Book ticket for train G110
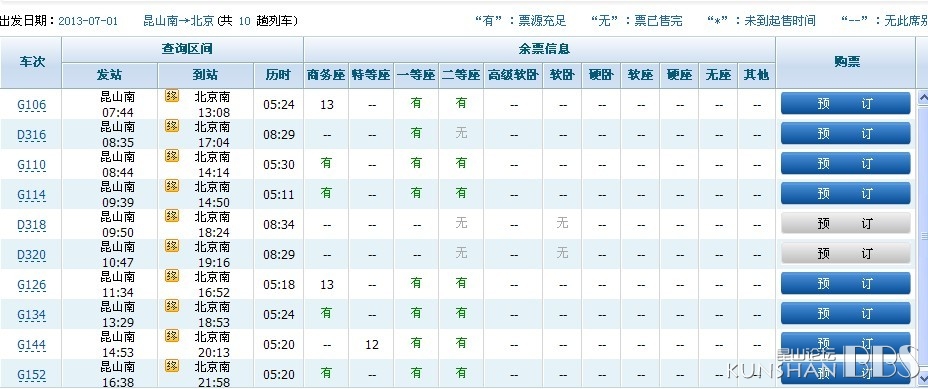Image resolution: width=928 pixels, height=389 pixels. click(845, 163)
